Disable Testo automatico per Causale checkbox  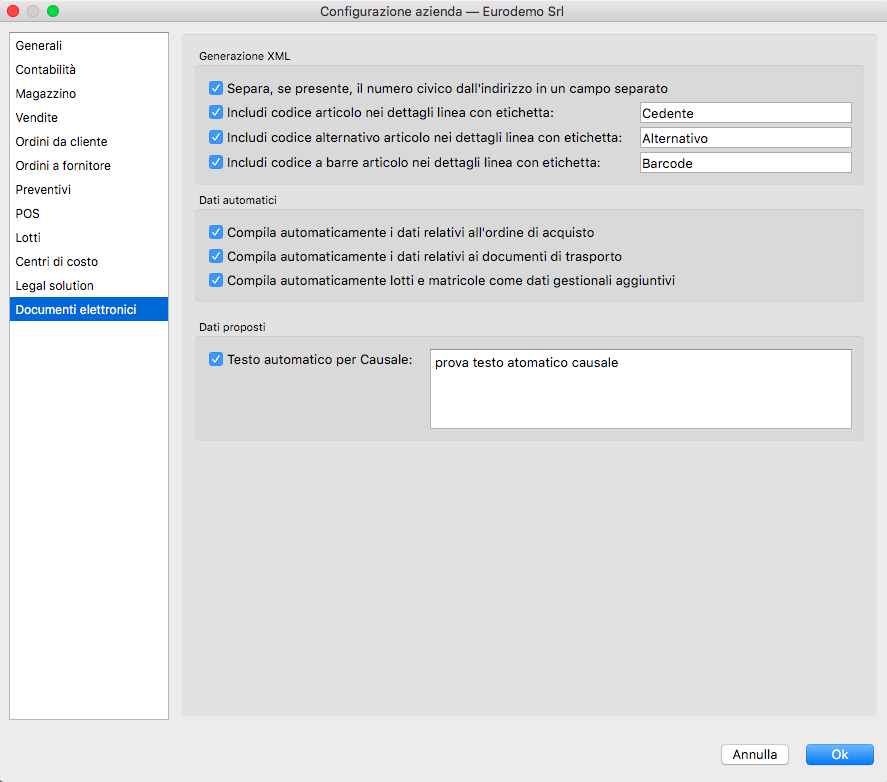point(216,359)
